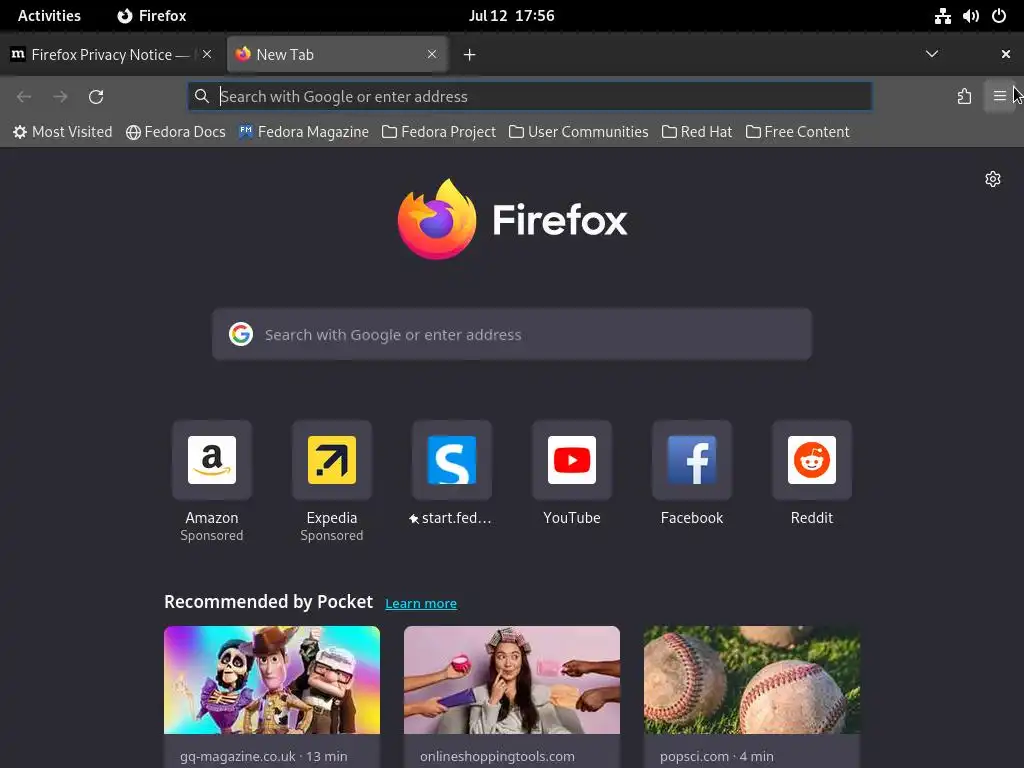Open the start.fedoraproject shortcut tile
The height and width of the screenshot is (768, 1024).
pyautogui.click(x=452, y=460)
